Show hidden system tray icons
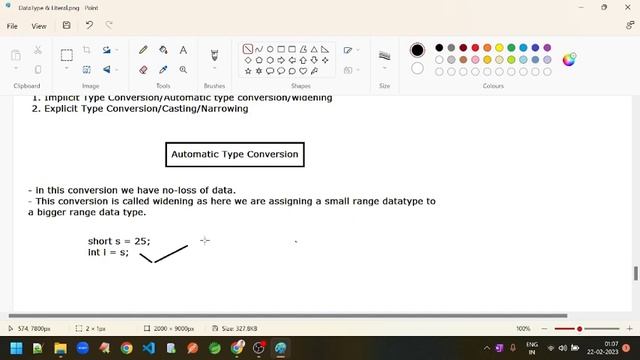 pos(487,348)
